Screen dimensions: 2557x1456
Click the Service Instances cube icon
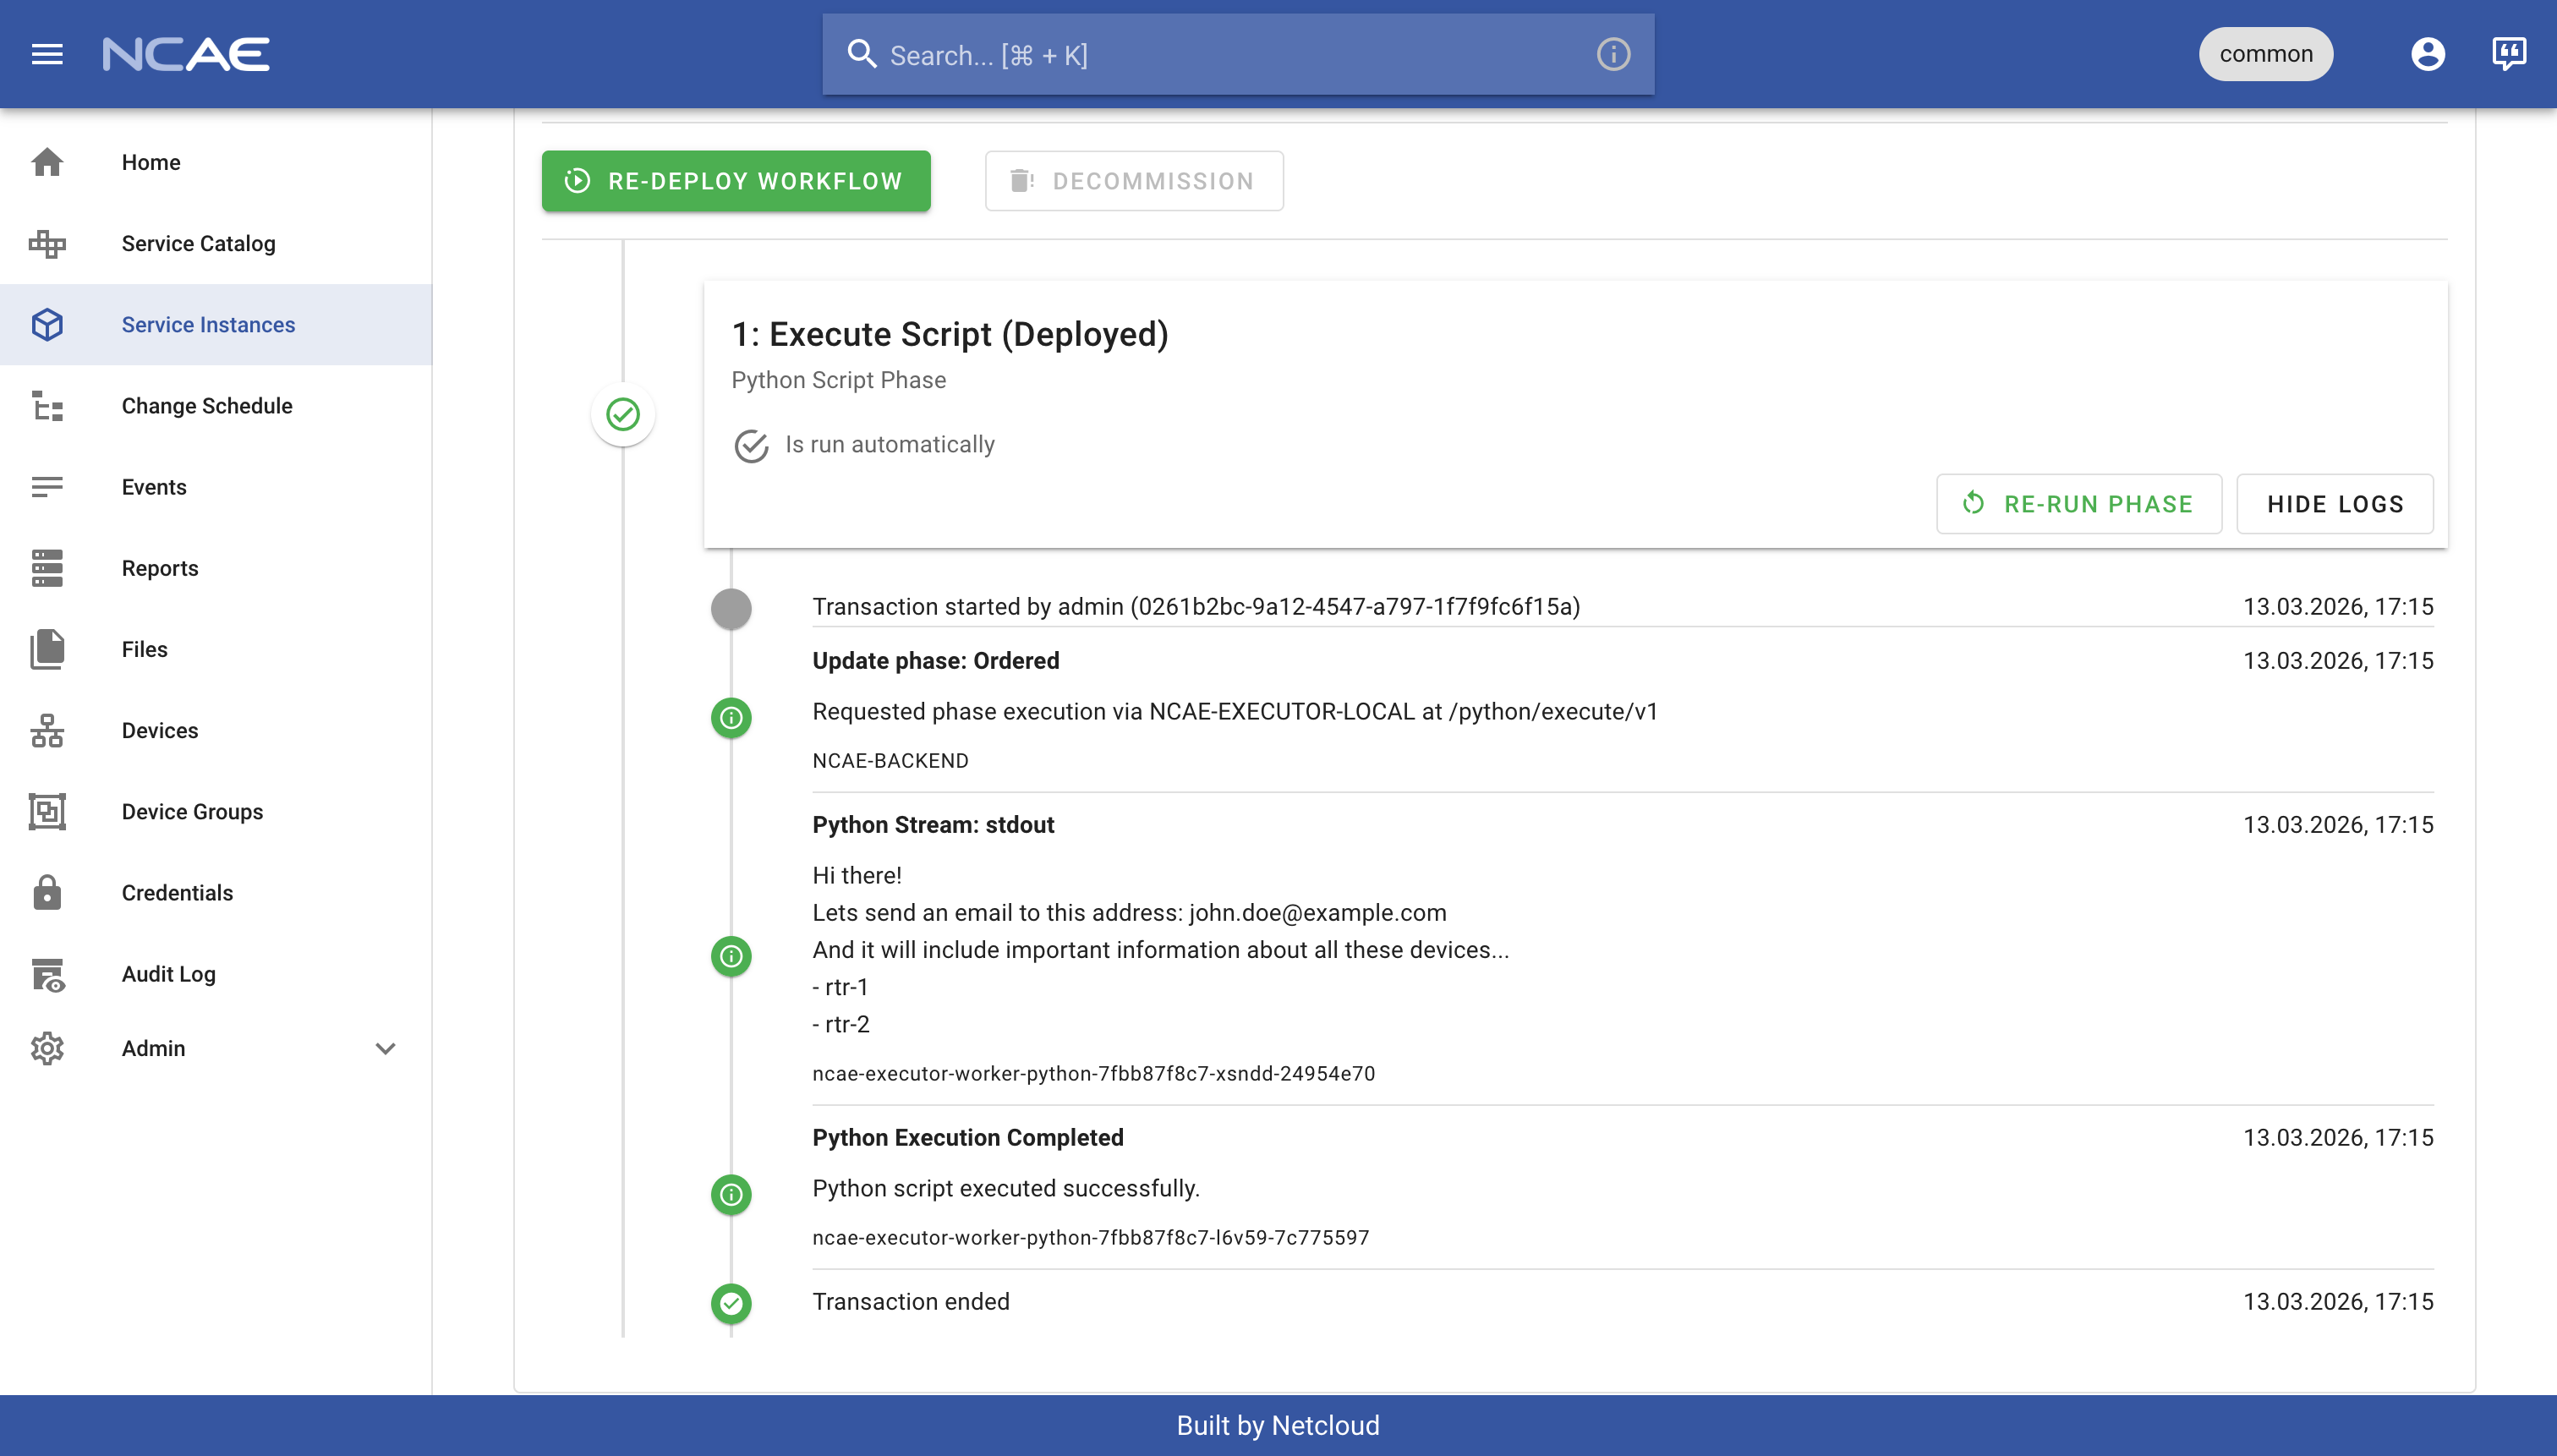[x=47, y=324]
